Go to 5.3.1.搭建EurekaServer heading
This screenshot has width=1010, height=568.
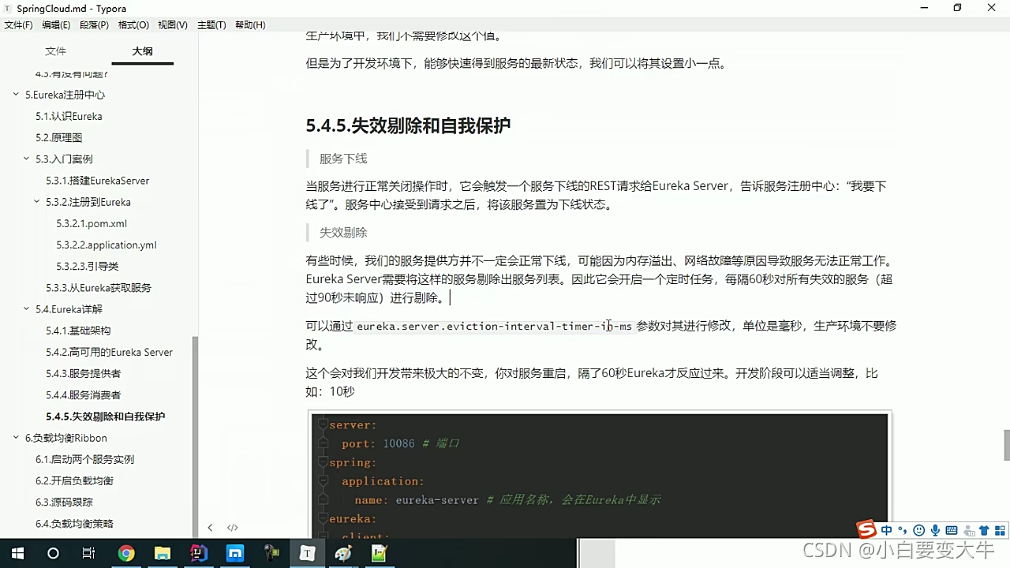point(97,180)
